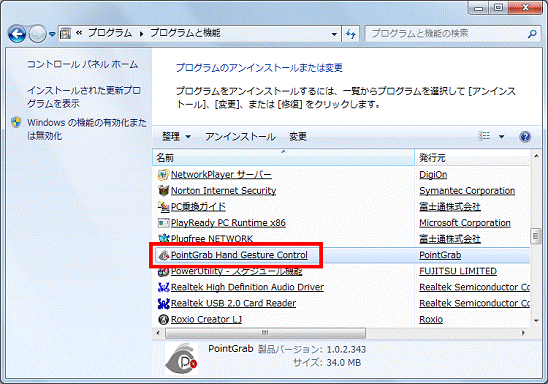Select プログラムと機能 in the breadcrumb
This screenshot has height=384, width=548.
click(185, 33)
